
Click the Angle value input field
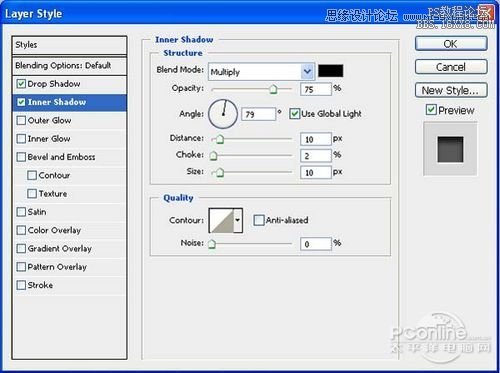click(258, 114)
